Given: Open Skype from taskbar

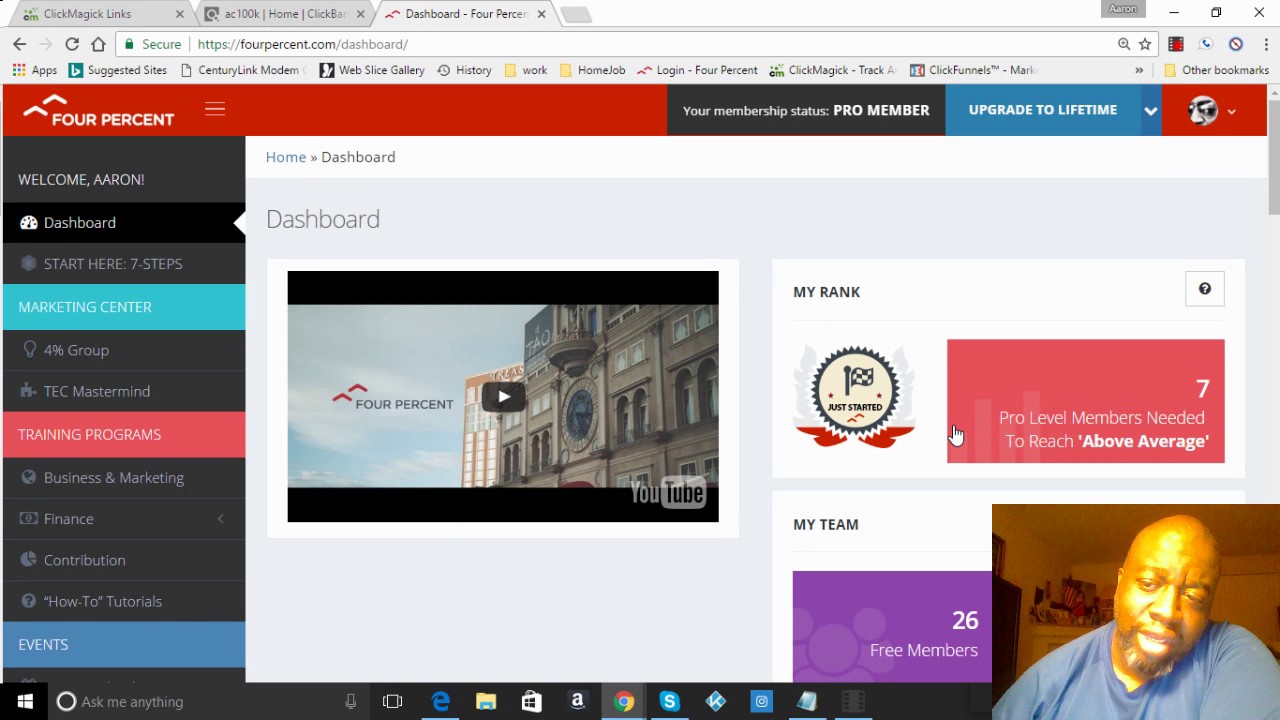Looking at the screenshot, I should click(x=669, y=702).
